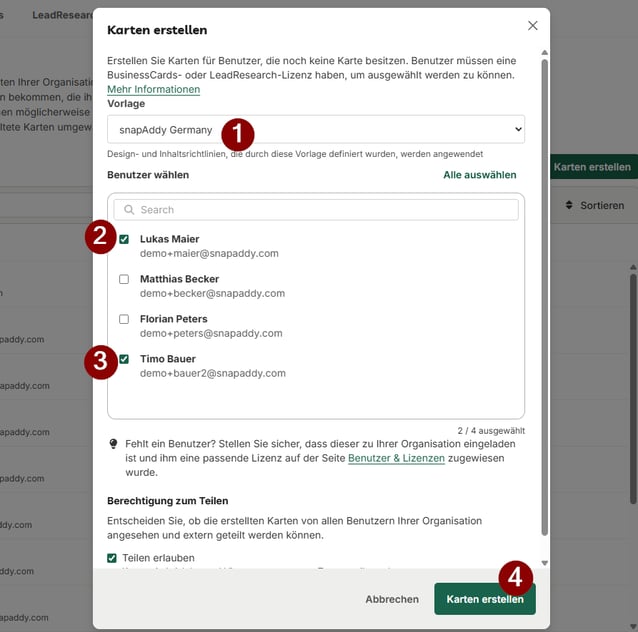Open the Mehr Informationen link
The height and width of the screenshot is (632, 638).
153,89
